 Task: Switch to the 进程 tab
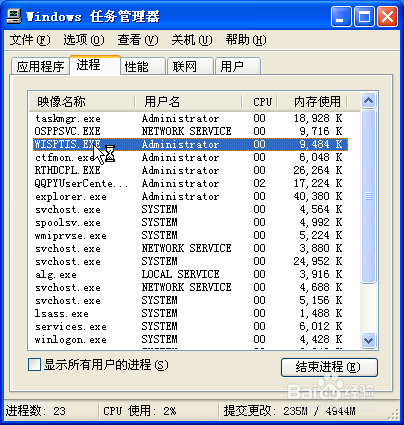[x=95, y=65]
